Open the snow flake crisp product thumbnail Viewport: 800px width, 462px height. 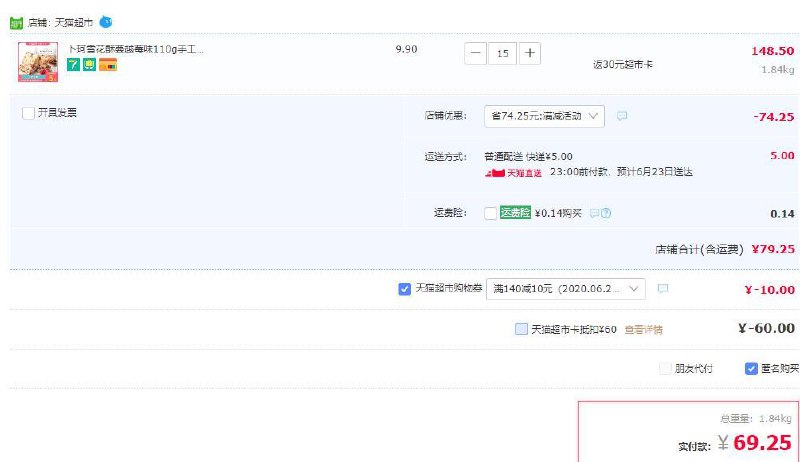[x=38, y=62]
